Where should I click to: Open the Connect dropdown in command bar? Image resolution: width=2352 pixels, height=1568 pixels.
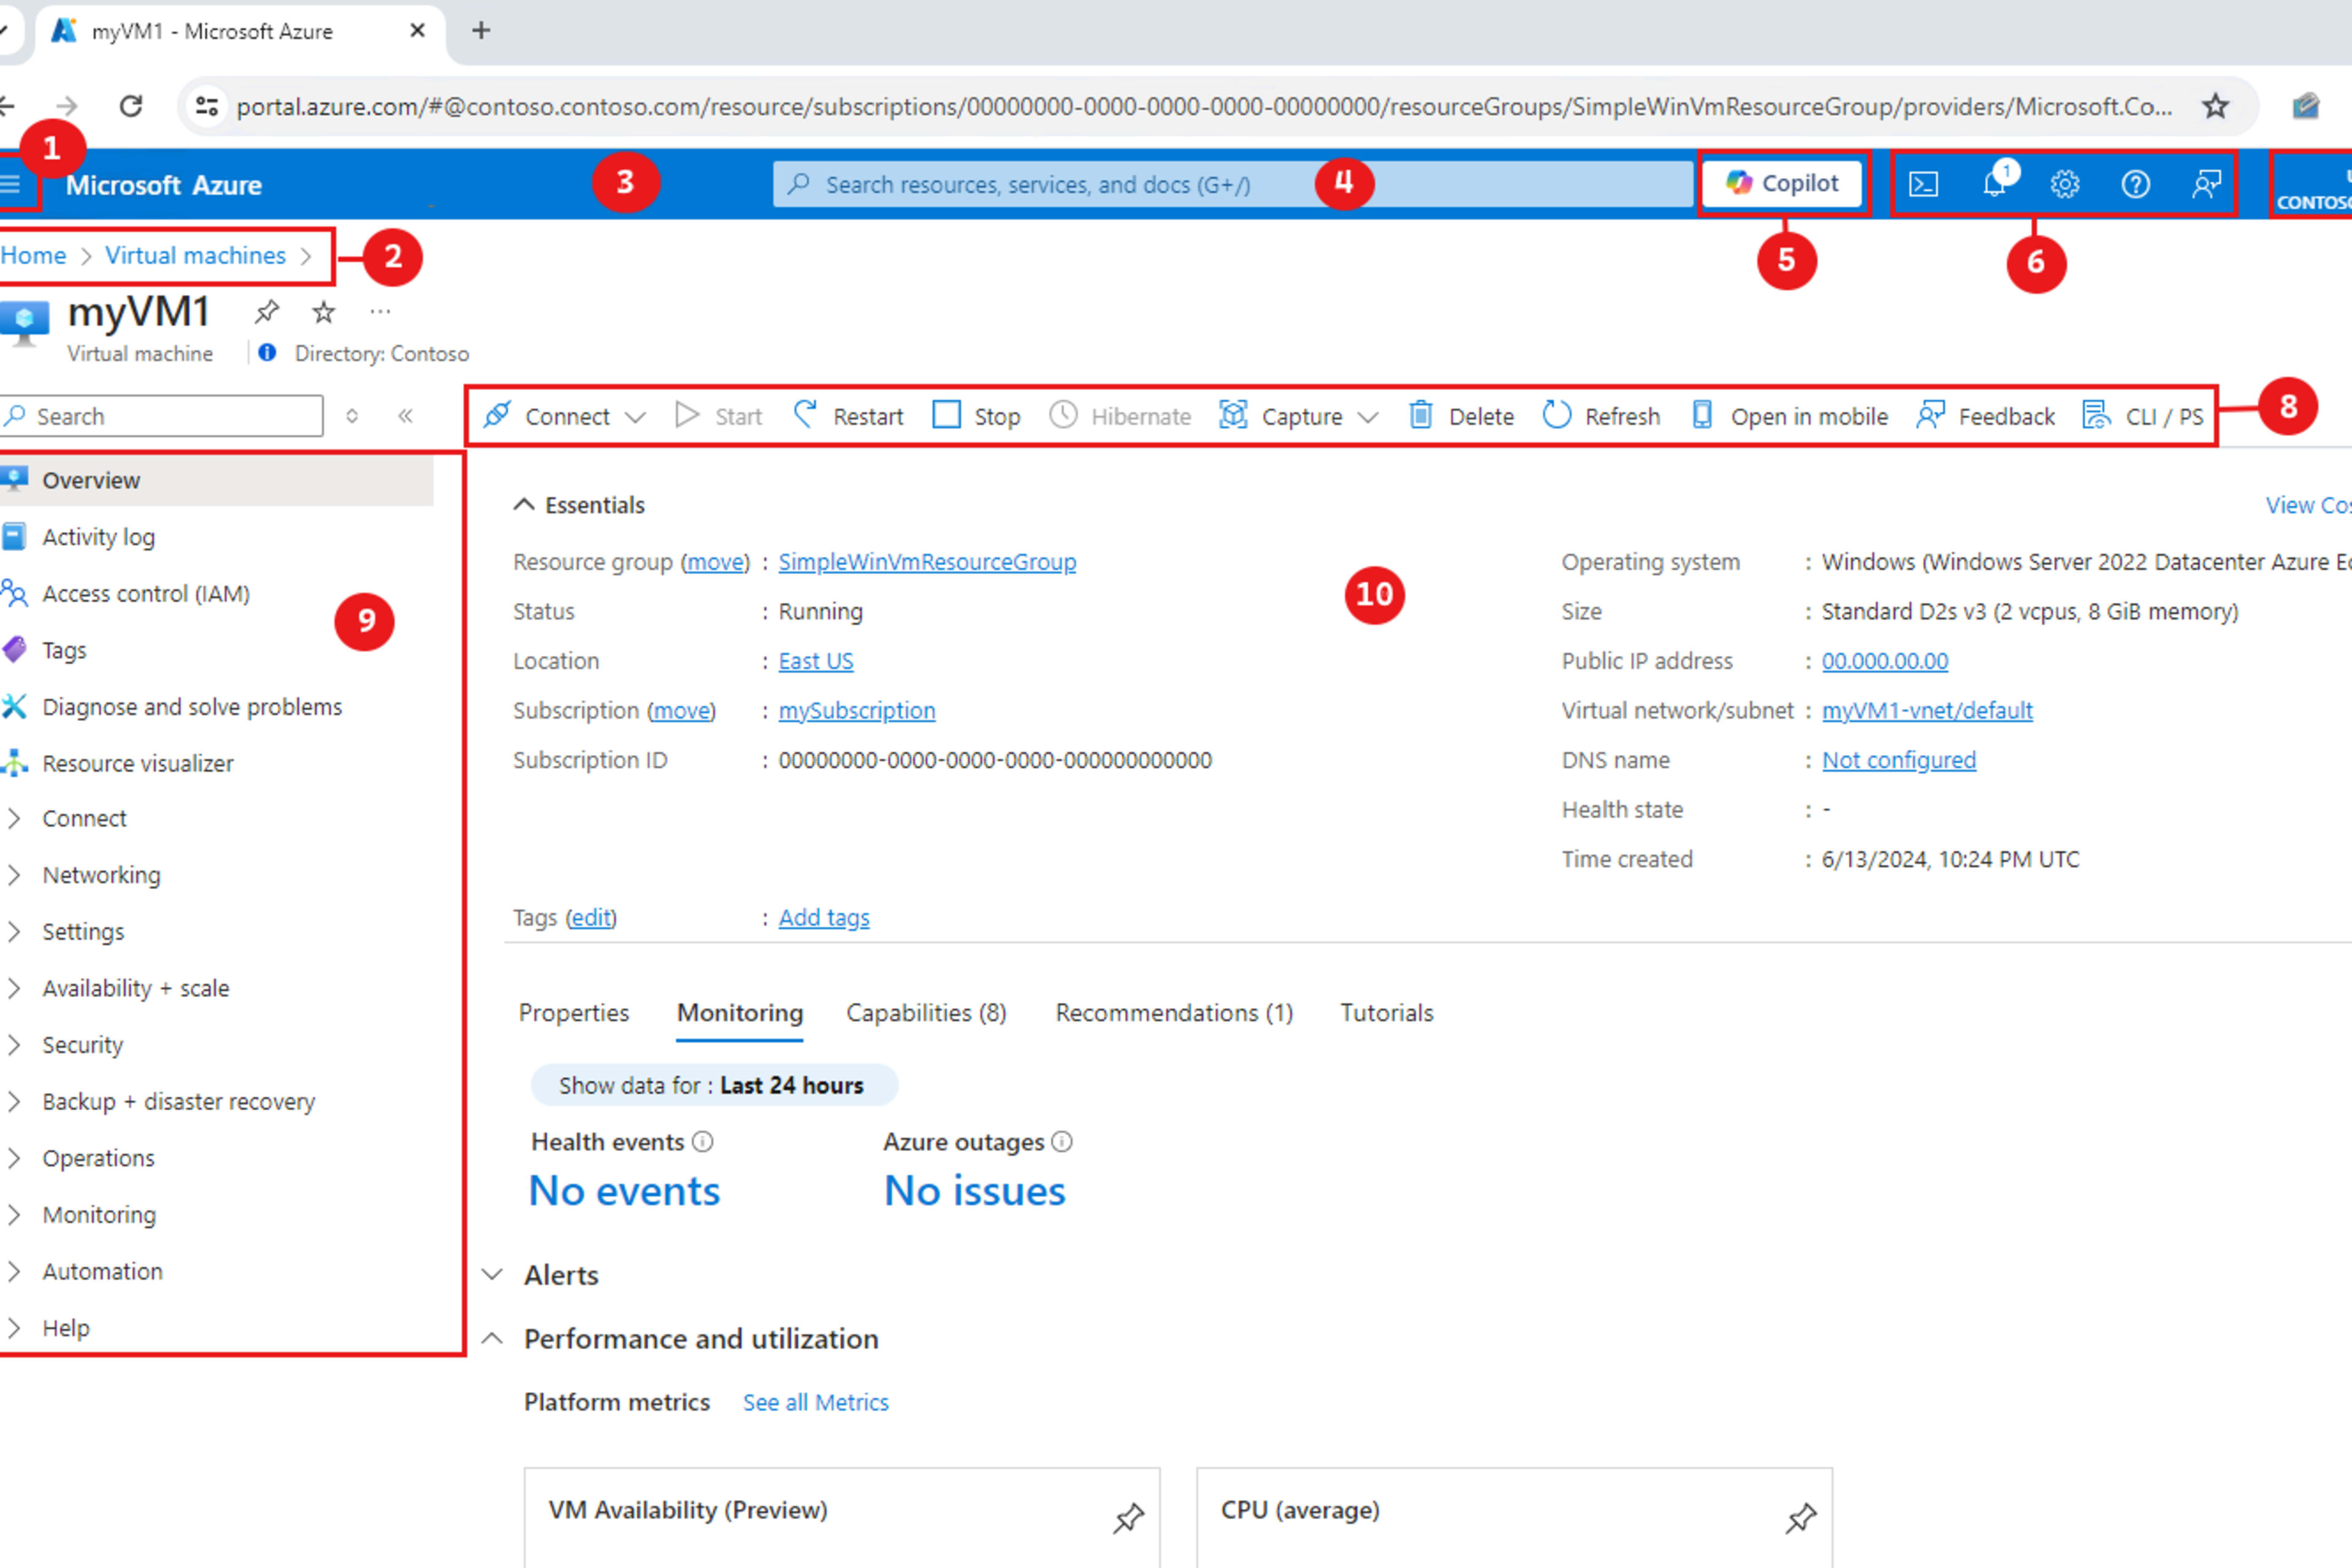[x=565, y=416]
